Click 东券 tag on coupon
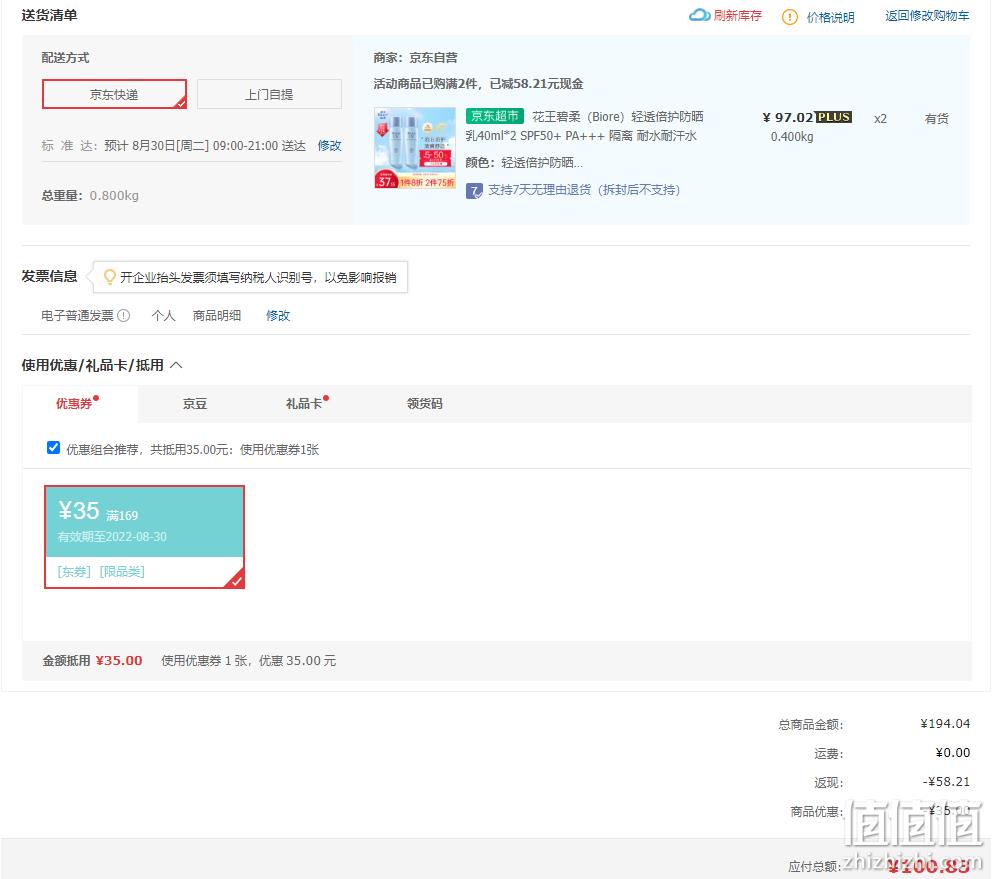992x879 pixels. coord(74,571)
